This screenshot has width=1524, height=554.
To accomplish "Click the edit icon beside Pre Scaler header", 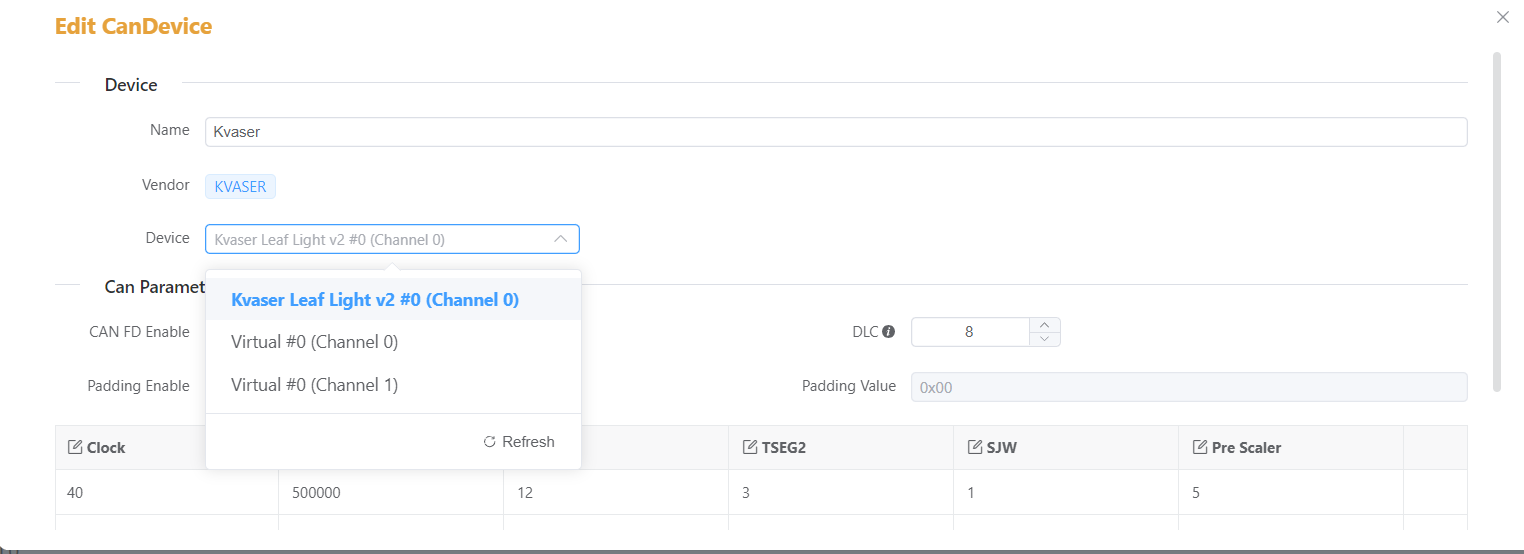I will pyautogui.click(x=1200, y=447).
